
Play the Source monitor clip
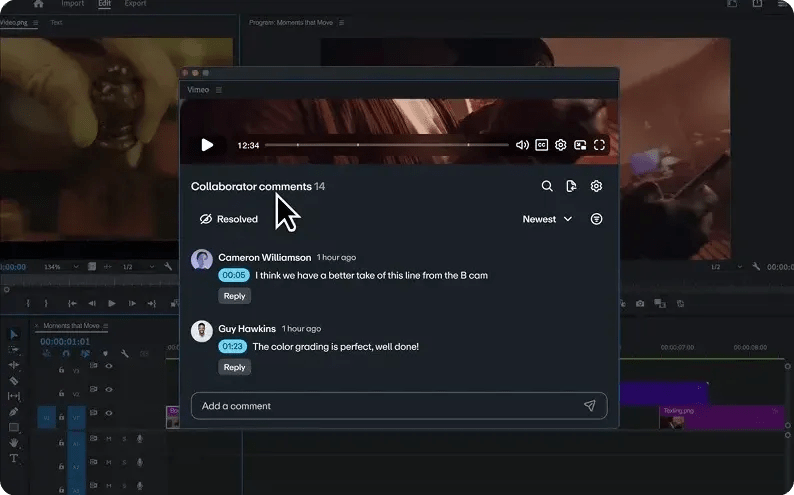pyautogui.click(x=112, y=304)
